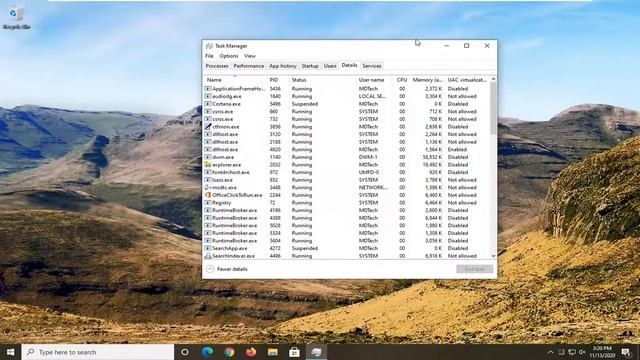This screenshot has width=640, height=360.
Task: Open the View menu
Action: (x=250, y=56)
